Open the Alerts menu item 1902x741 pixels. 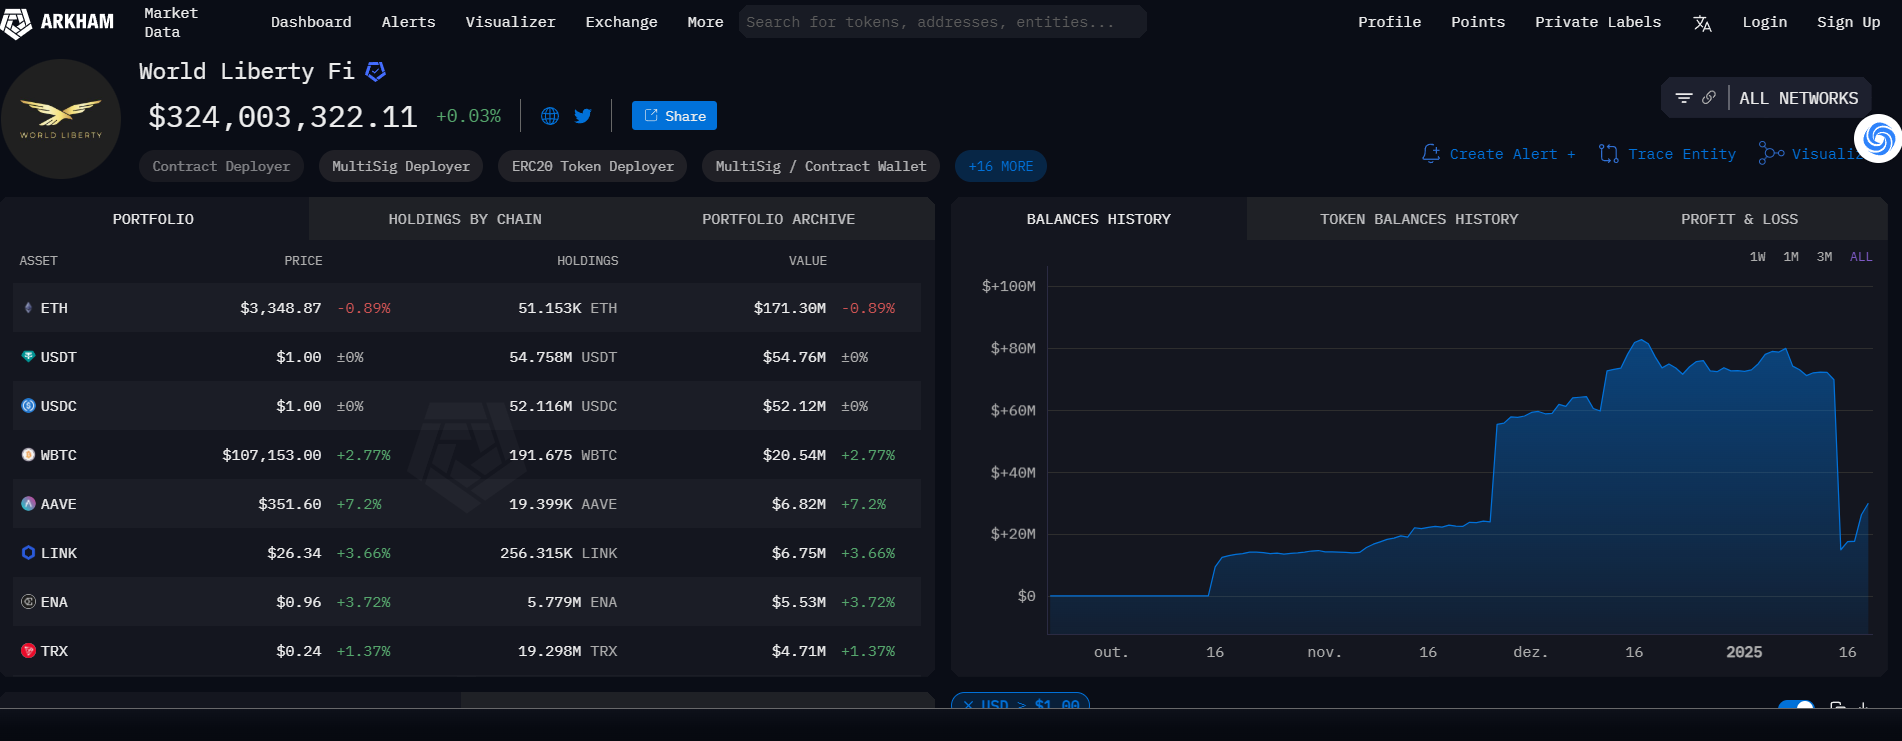tap(408, 22)
